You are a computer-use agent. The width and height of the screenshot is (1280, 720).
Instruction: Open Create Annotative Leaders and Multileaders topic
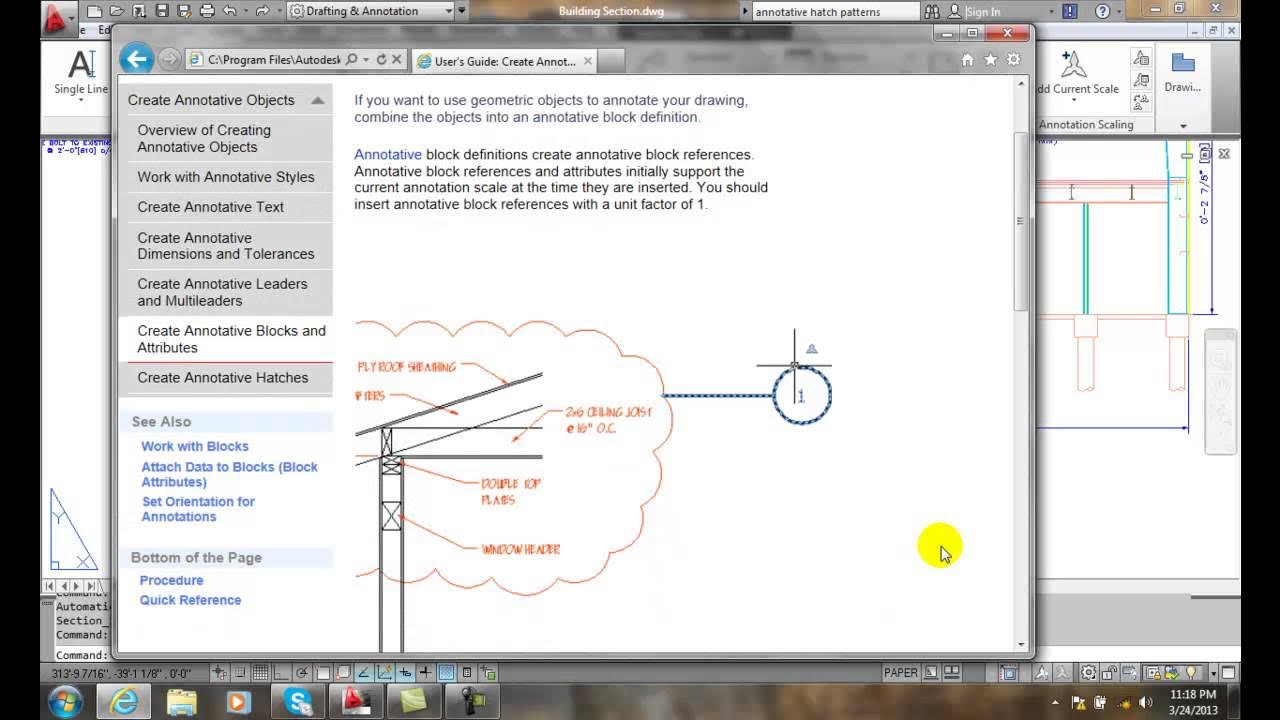click(225, 292)
